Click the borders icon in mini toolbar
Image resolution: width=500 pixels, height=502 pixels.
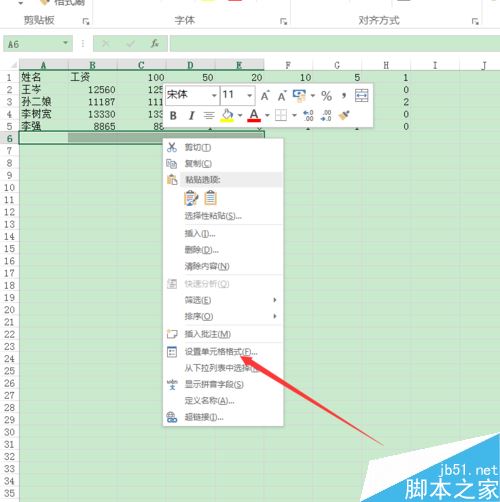[x=281, y=115]
